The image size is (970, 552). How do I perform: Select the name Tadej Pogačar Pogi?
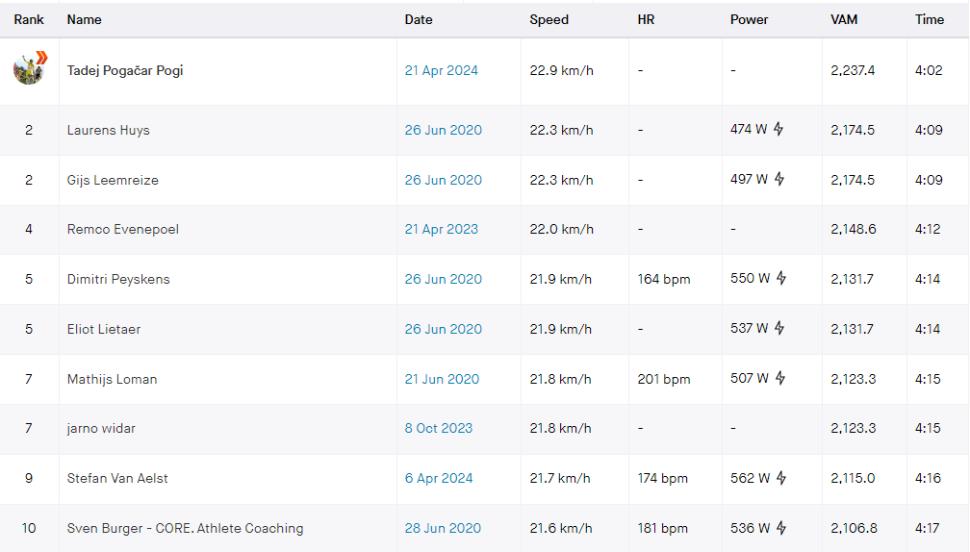tap(125, 71)
